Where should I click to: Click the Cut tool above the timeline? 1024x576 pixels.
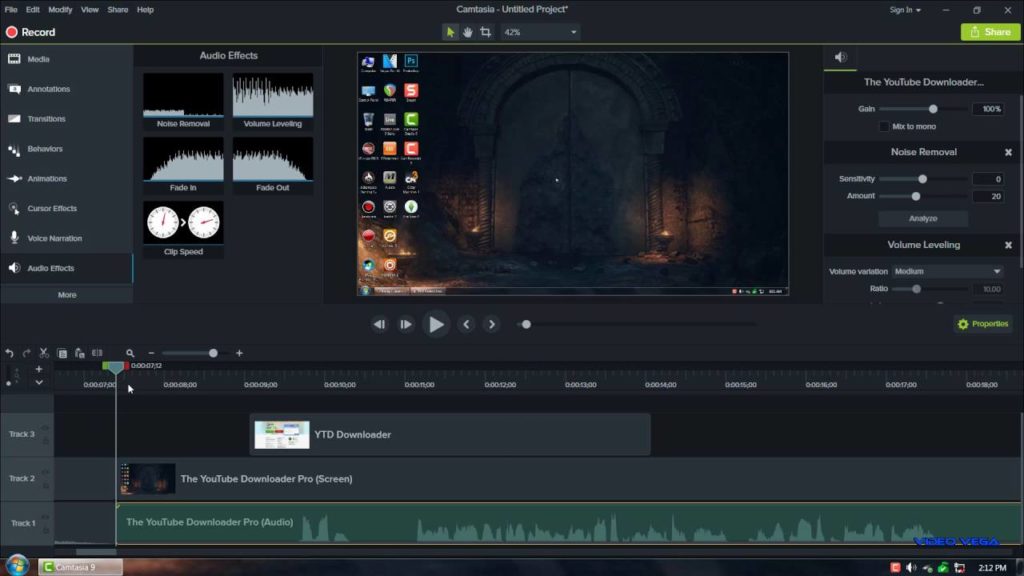point(43,353)
